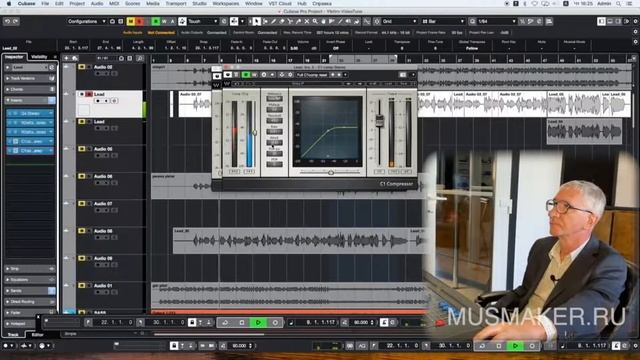Expand the Strip inspector section

[x=30, y=269]
